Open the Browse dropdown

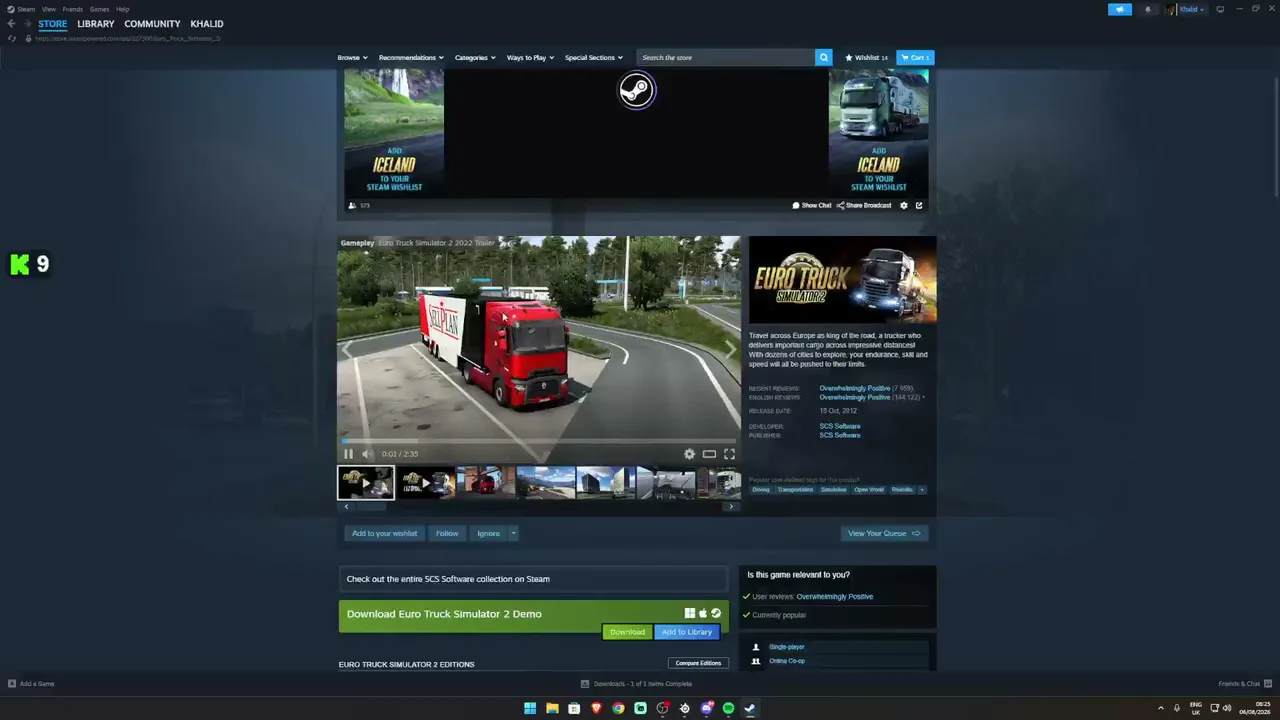(x=352, y=58)
